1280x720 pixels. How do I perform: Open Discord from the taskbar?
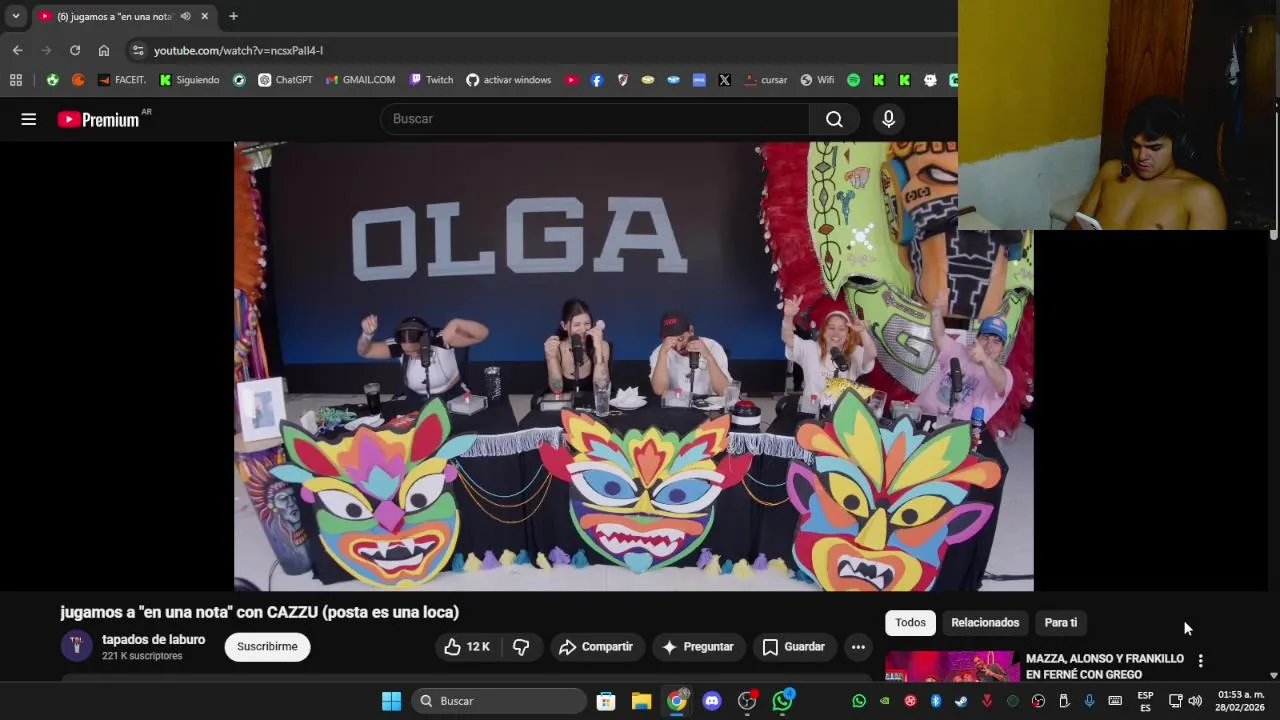tap(712, 701)
